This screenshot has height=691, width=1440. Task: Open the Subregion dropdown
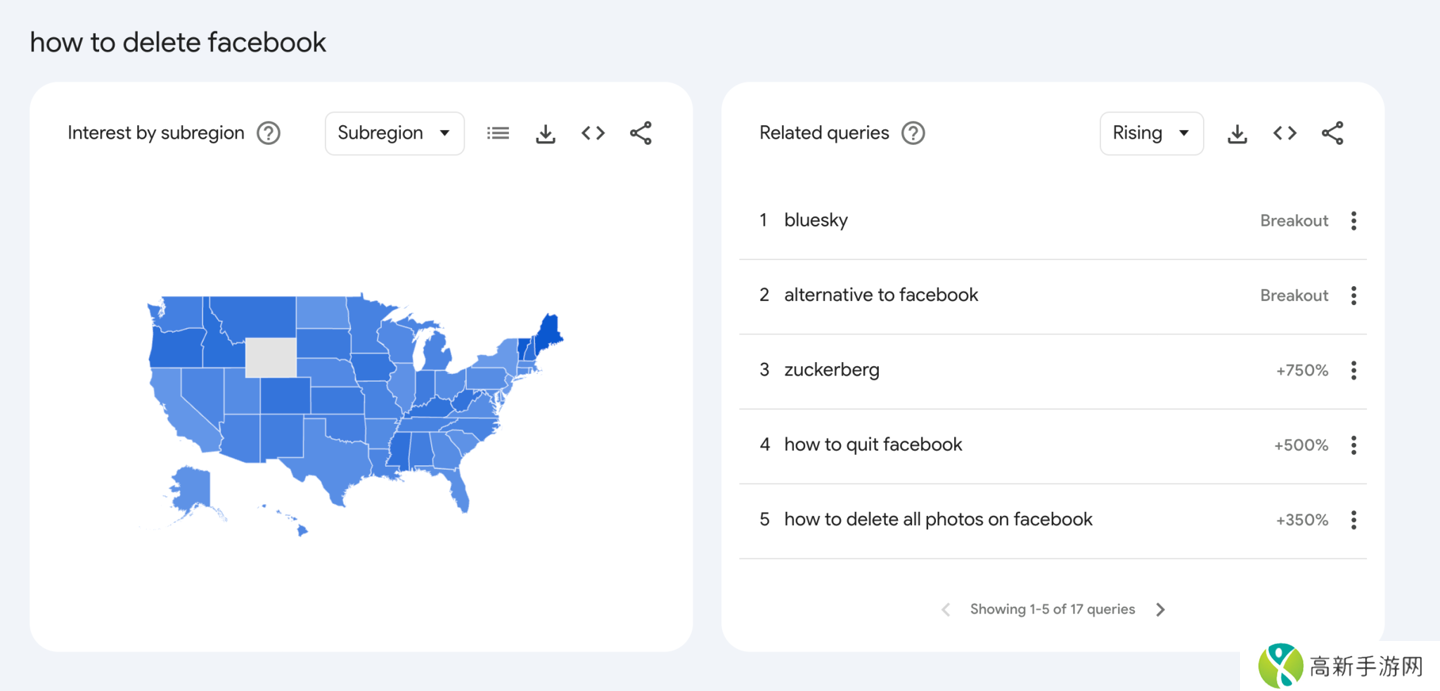tap(394, 133)
